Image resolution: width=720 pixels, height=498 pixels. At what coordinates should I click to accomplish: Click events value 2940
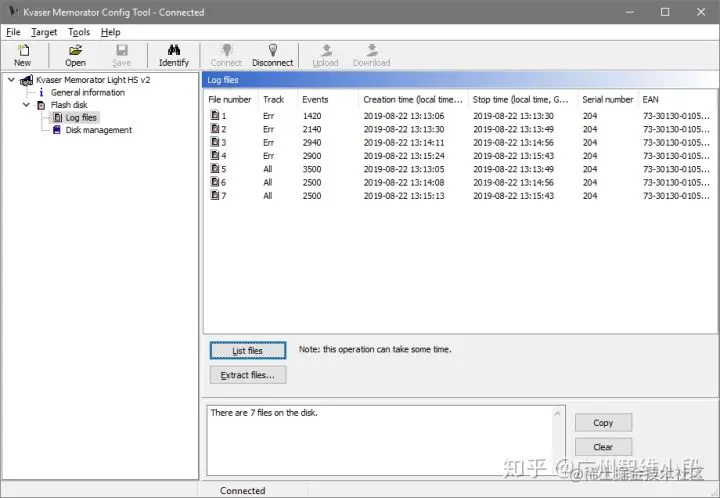312,142
